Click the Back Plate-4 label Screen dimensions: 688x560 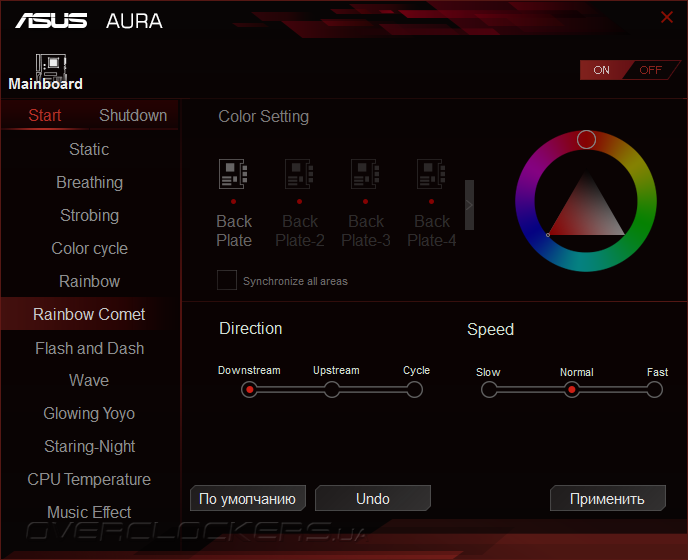click(432, 231)
